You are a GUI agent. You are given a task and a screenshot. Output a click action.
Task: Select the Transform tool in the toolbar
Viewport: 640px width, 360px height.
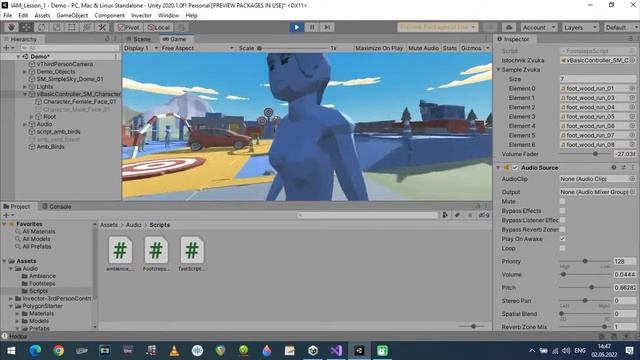point(87,27)
